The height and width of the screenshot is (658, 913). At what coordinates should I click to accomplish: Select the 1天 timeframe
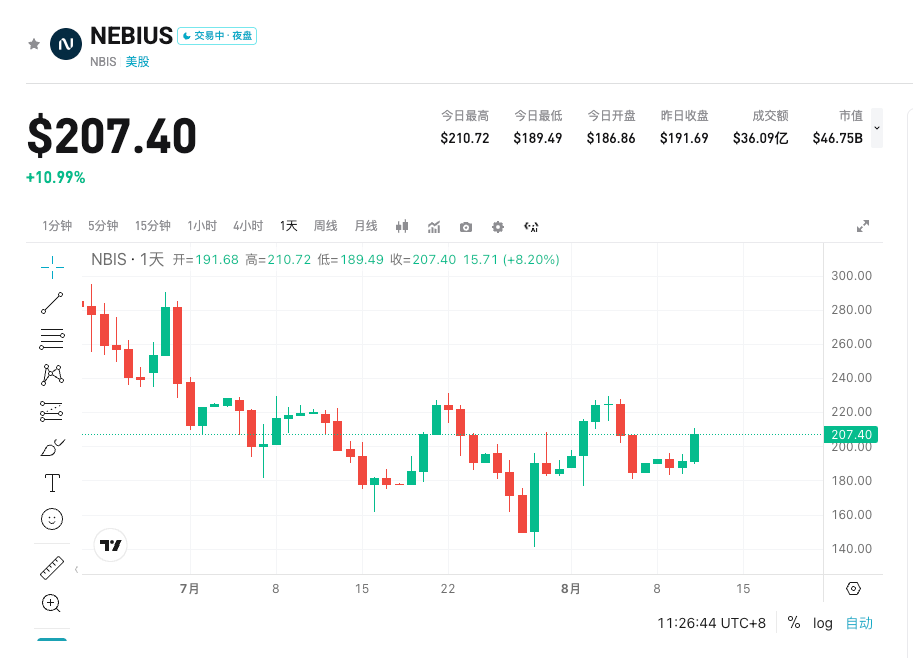click(x=288, y=226)
